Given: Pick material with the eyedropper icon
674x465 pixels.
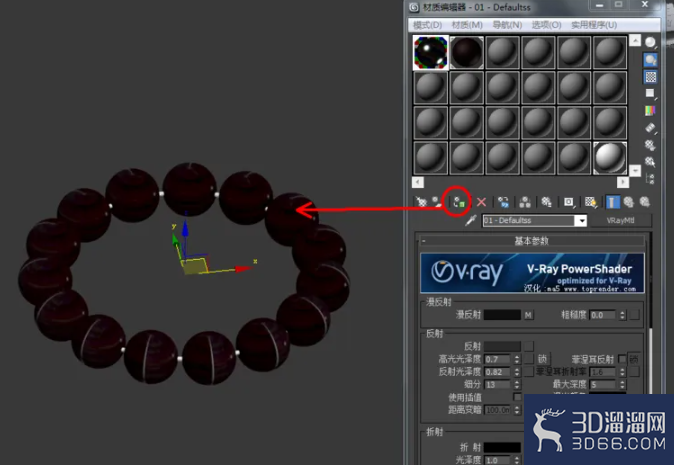Looking at the screenshot, I should 471,221.
